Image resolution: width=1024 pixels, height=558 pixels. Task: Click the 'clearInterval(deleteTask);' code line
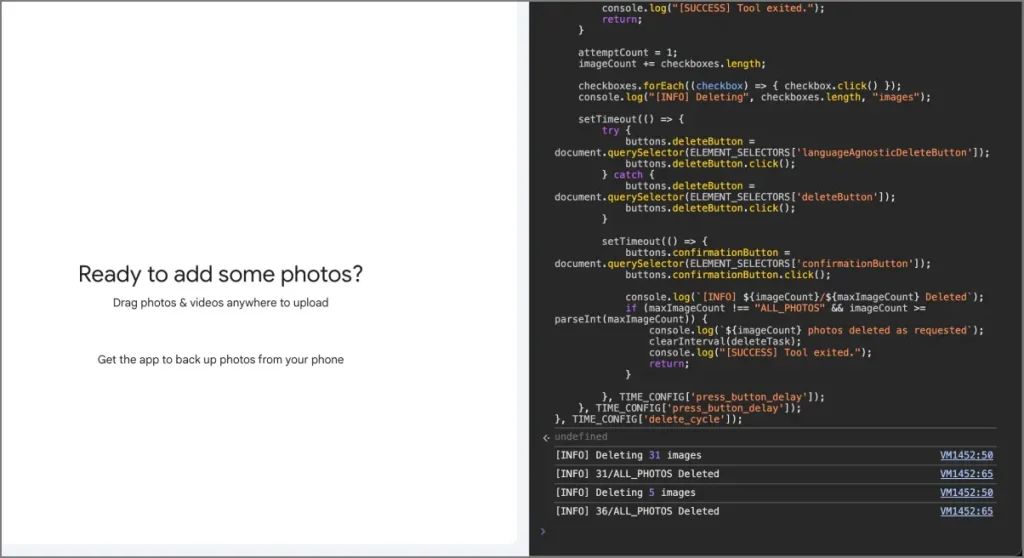tap(724, 341)
